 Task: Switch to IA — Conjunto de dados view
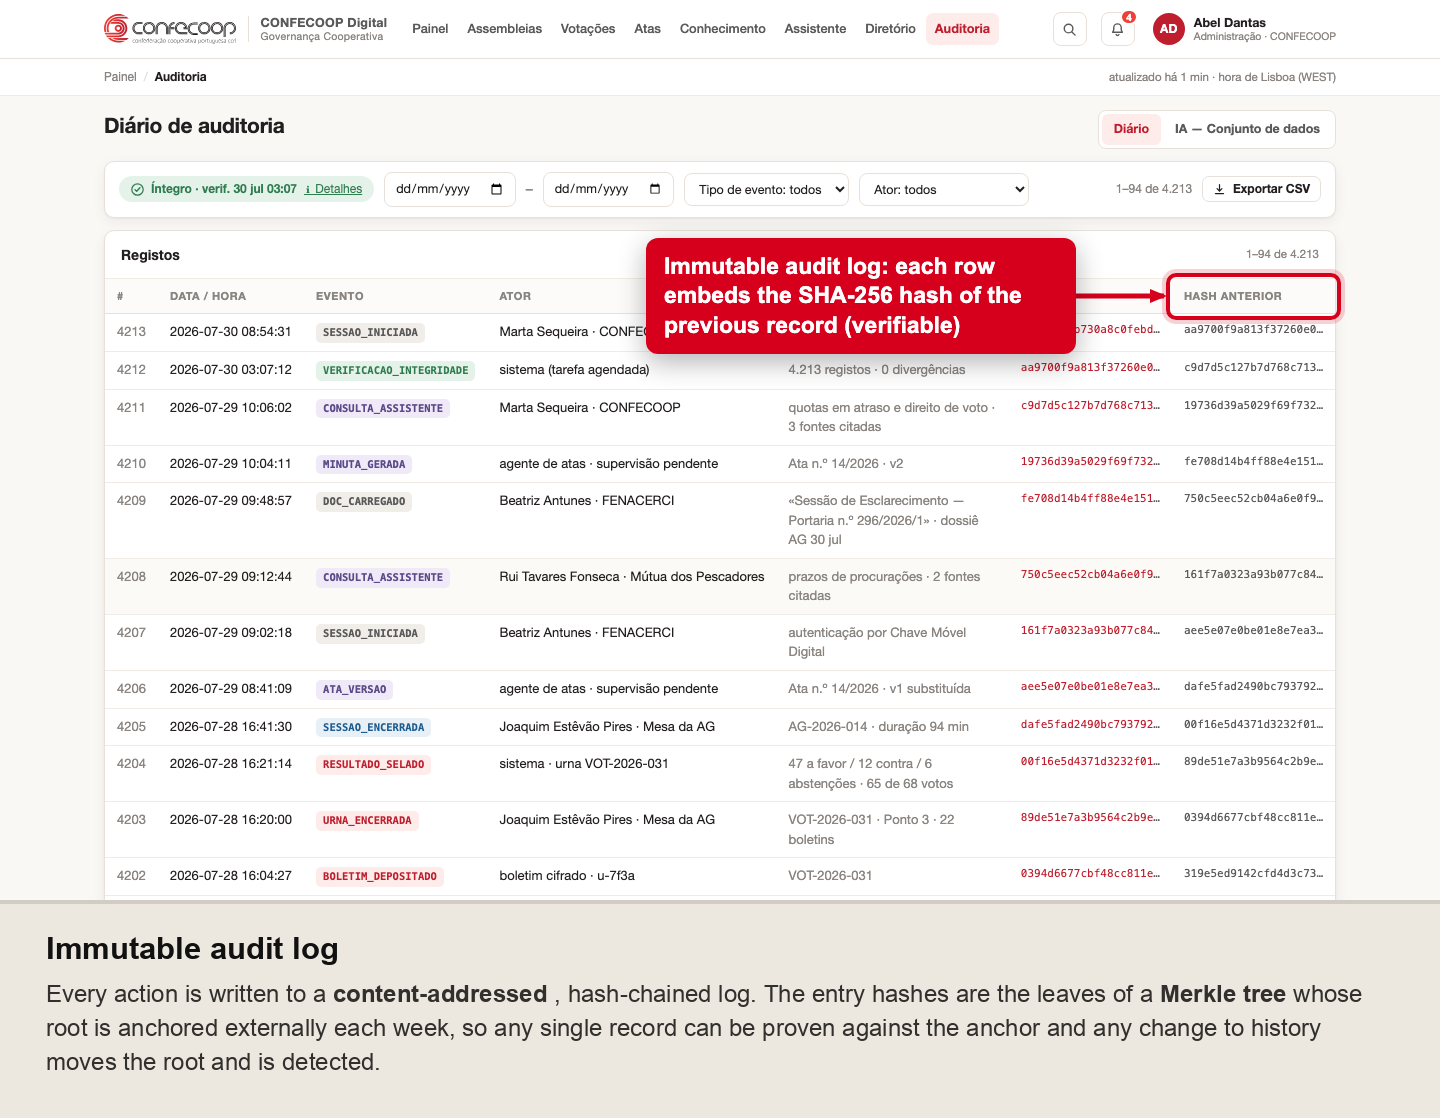(x=1247, y=129)
